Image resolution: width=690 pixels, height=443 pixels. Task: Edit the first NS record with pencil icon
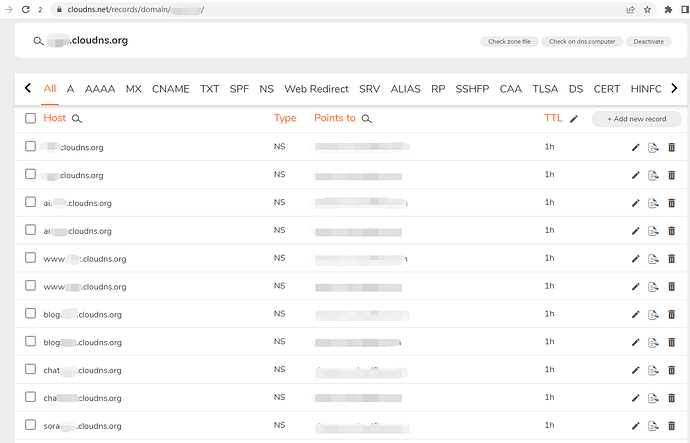pyautogui.click(x=635, y=147)
